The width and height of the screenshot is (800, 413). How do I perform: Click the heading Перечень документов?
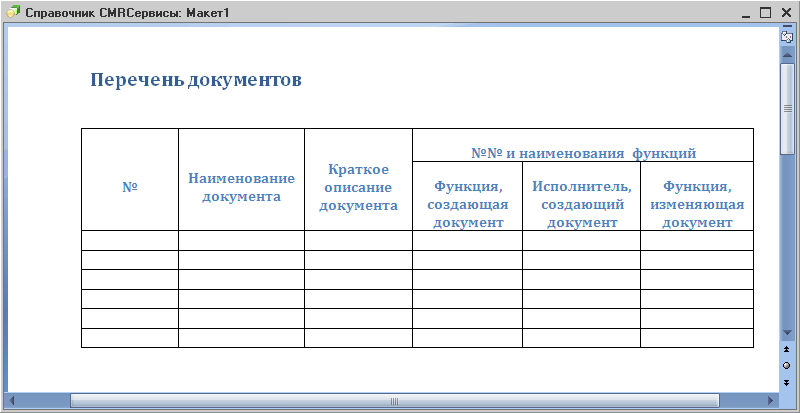pyautogui.click(x=196, y=80)
